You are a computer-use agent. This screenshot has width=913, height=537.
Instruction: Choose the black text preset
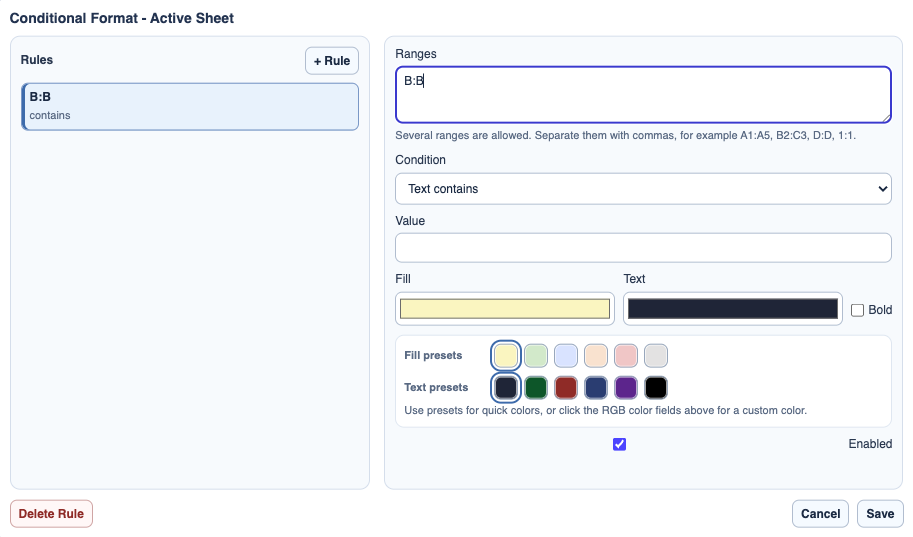656,388
